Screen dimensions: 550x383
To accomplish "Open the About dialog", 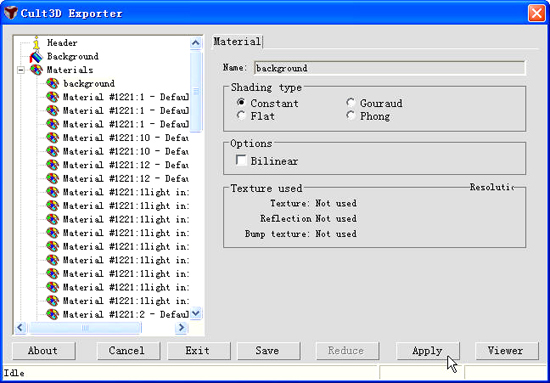I will (x=43, y=351).
